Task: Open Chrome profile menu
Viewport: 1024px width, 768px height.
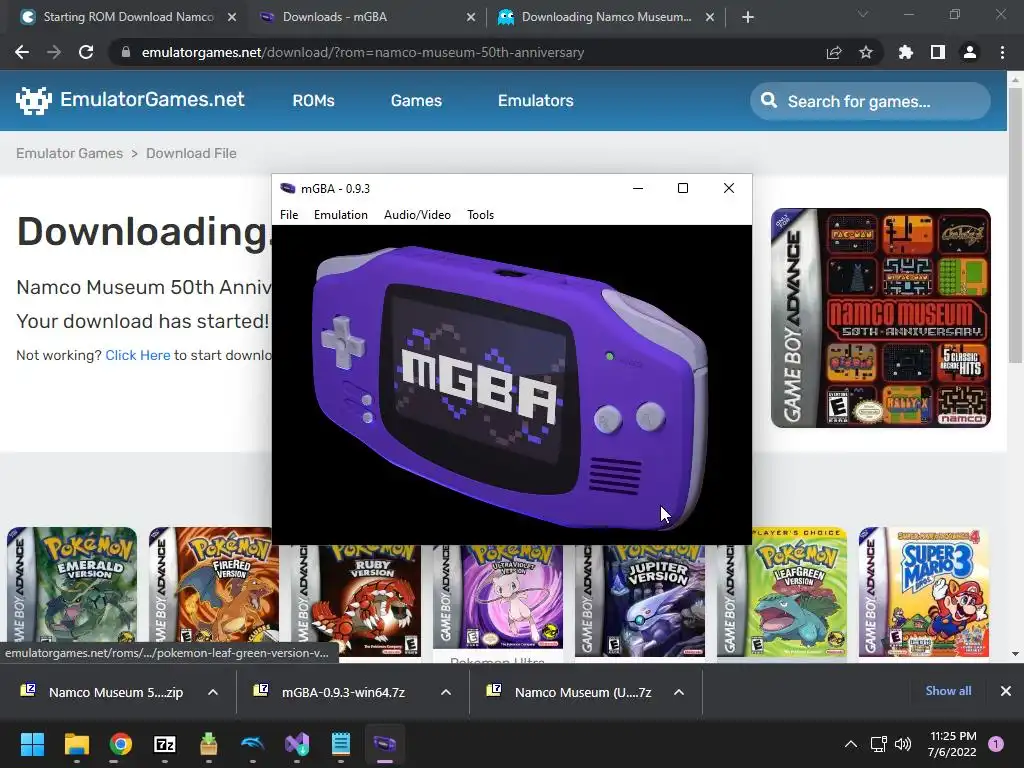Action: (970, 52)
